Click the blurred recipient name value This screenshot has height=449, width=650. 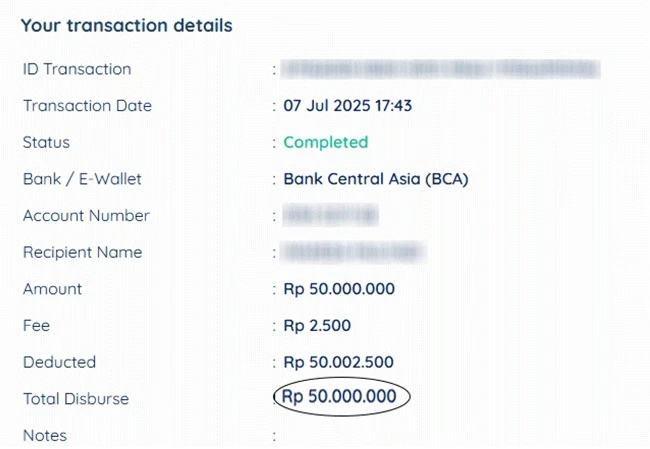click(354, 252)
